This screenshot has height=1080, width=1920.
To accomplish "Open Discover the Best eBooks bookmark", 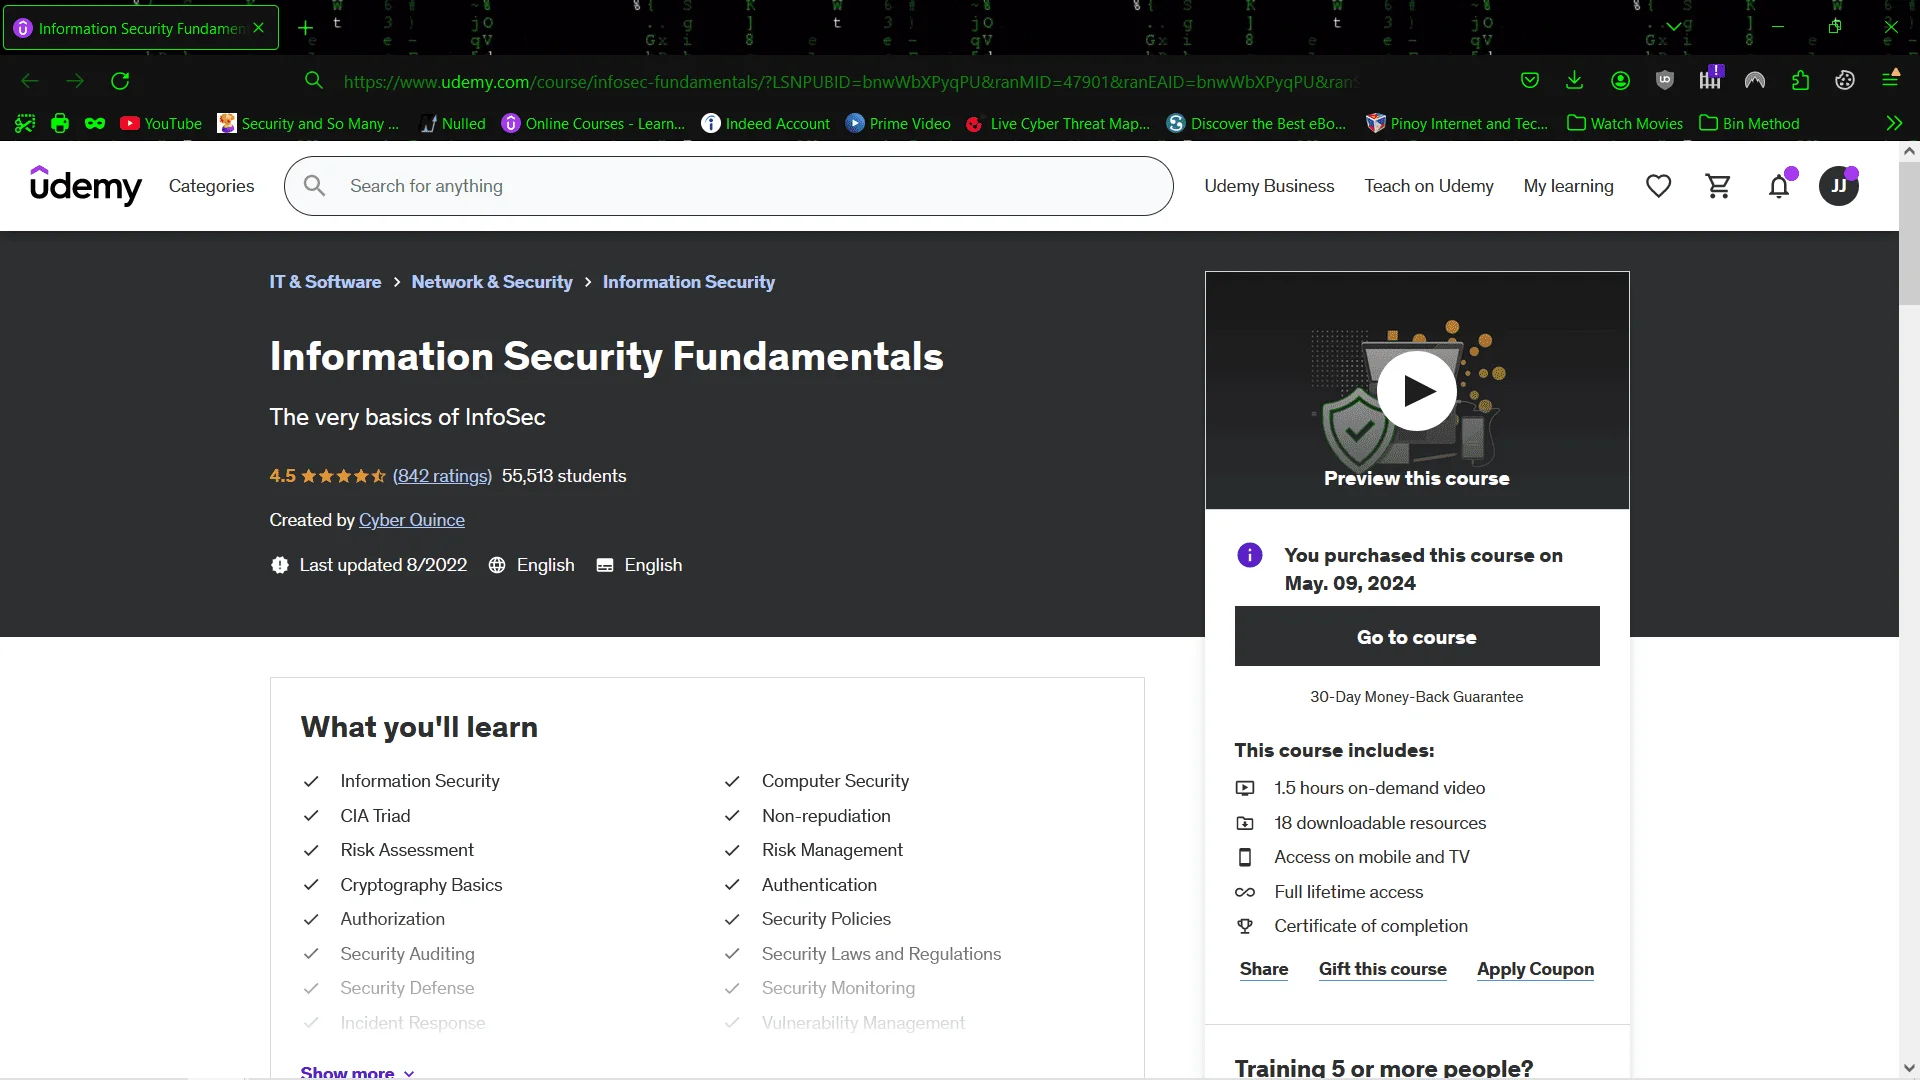I will [x=1256, y=123].
